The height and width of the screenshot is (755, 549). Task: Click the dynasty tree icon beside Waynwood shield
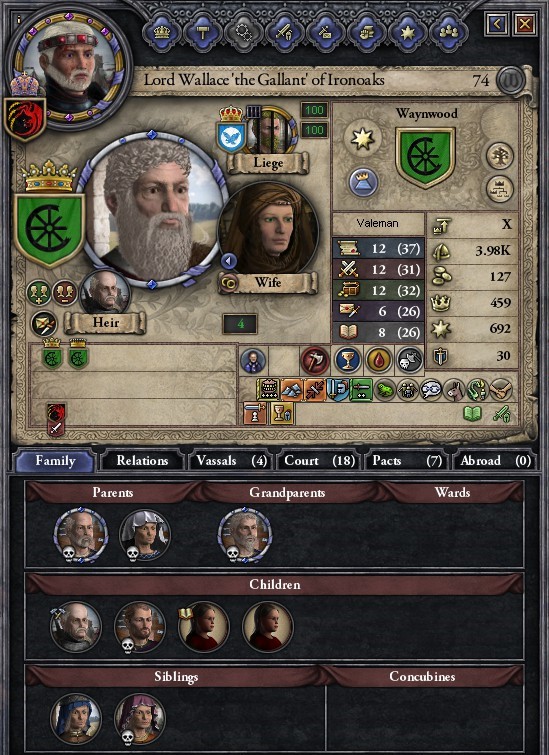tap(499, 156)
